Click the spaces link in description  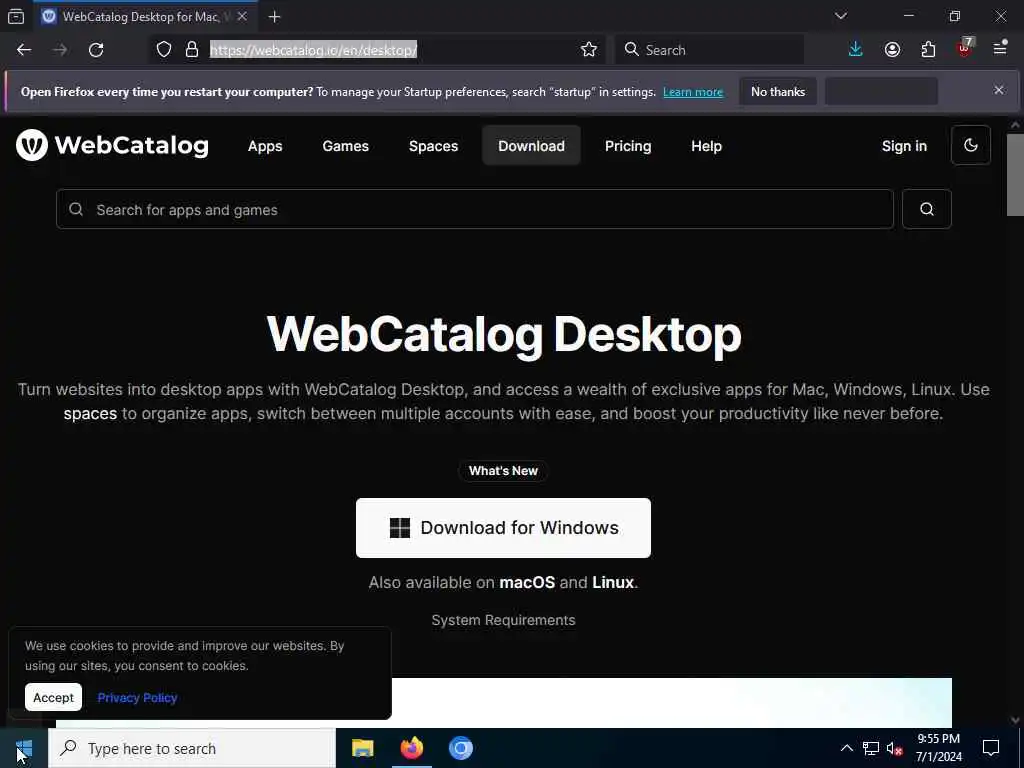(90, 414)
